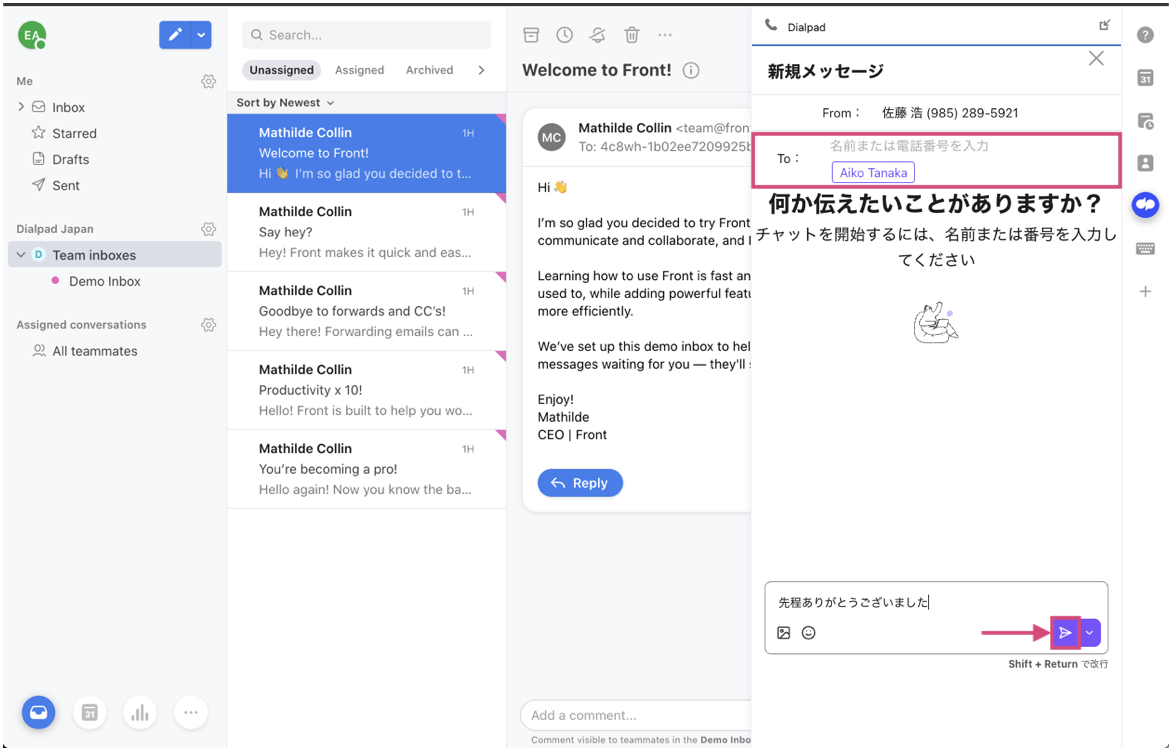Image resolution: width=1170 pixels, height=748 pixels.
Task: Archive the conversation with archive icon
Action: (532, 35)
